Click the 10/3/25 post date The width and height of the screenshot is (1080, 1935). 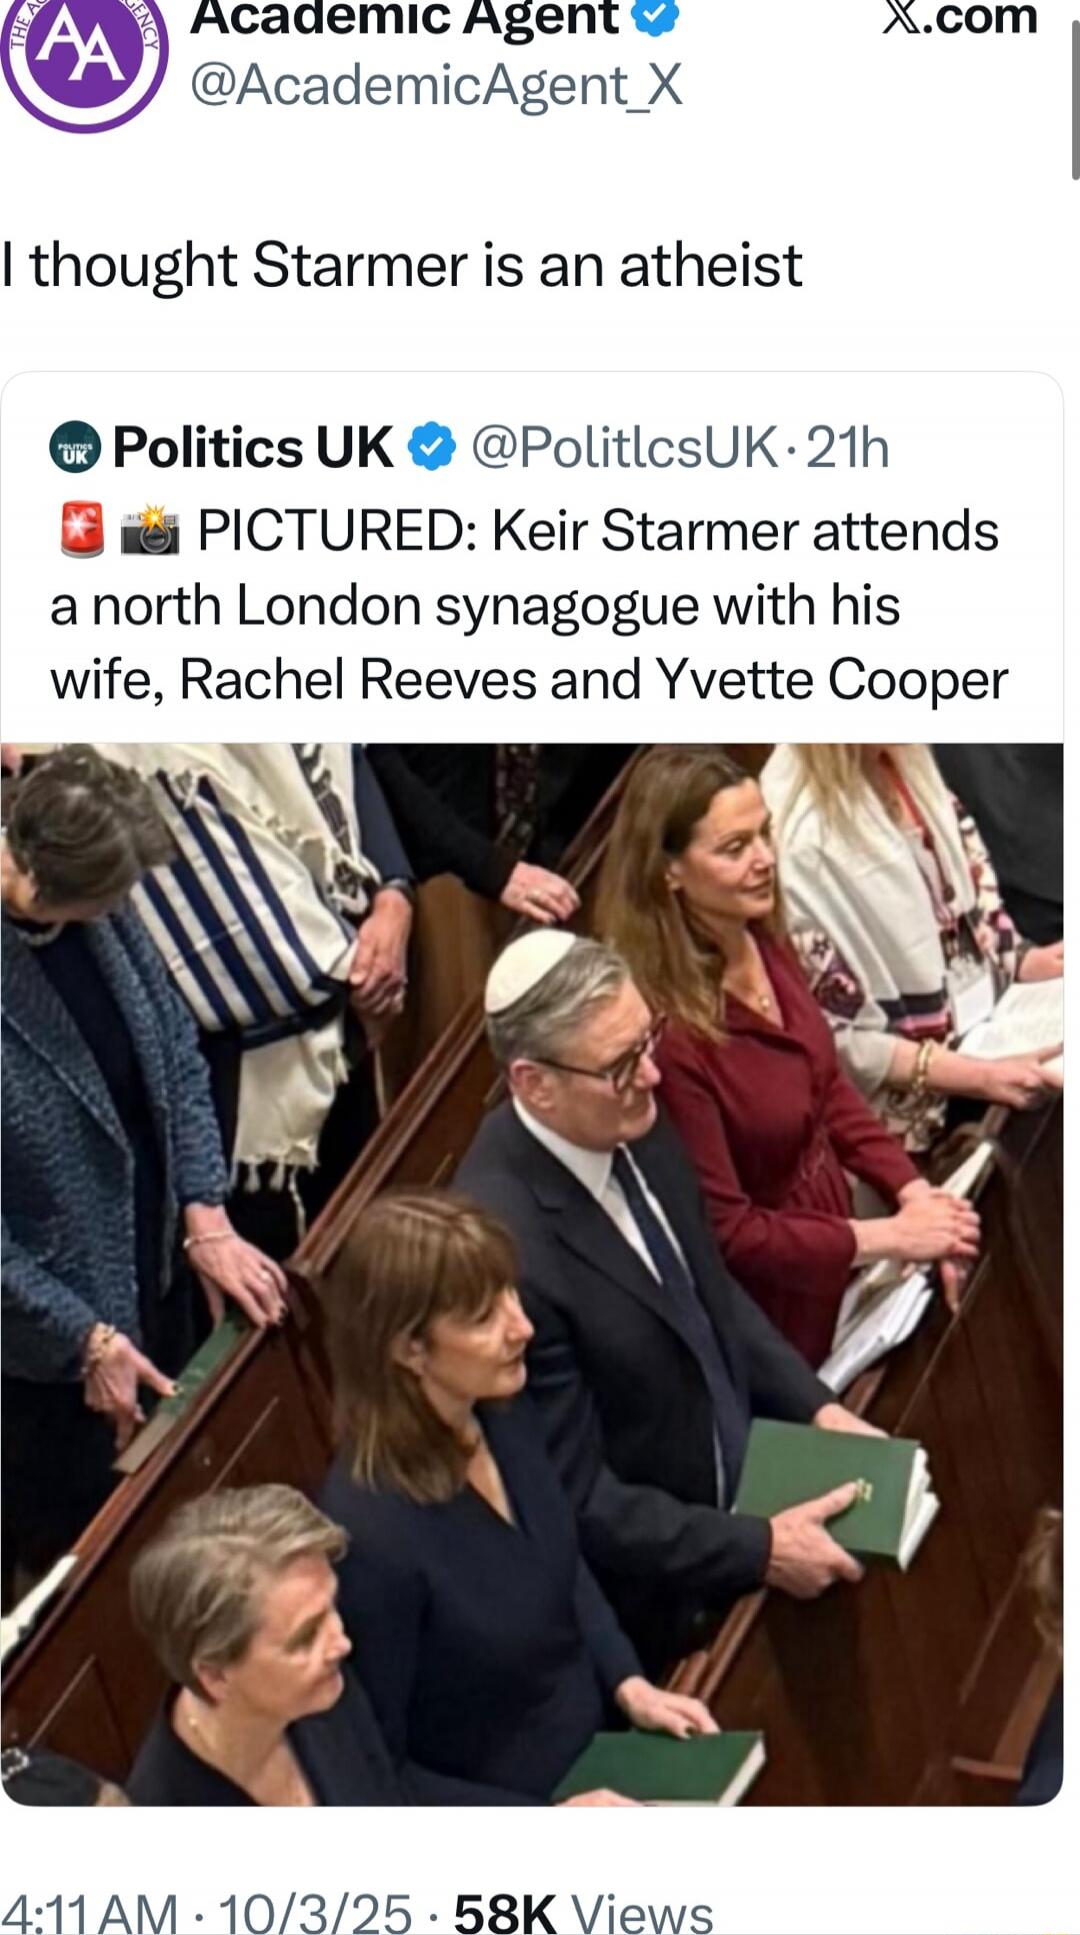[x=315, y=1913]
